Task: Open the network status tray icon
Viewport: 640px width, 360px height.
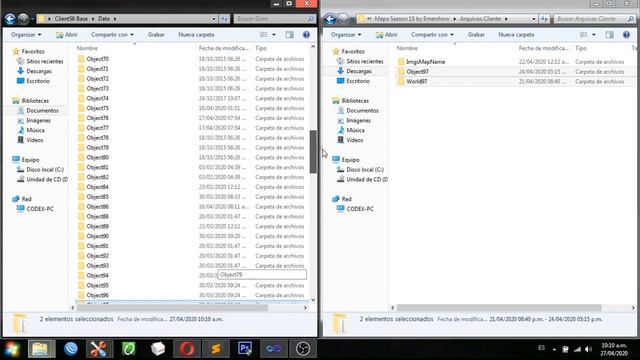Action: [577, 349]
